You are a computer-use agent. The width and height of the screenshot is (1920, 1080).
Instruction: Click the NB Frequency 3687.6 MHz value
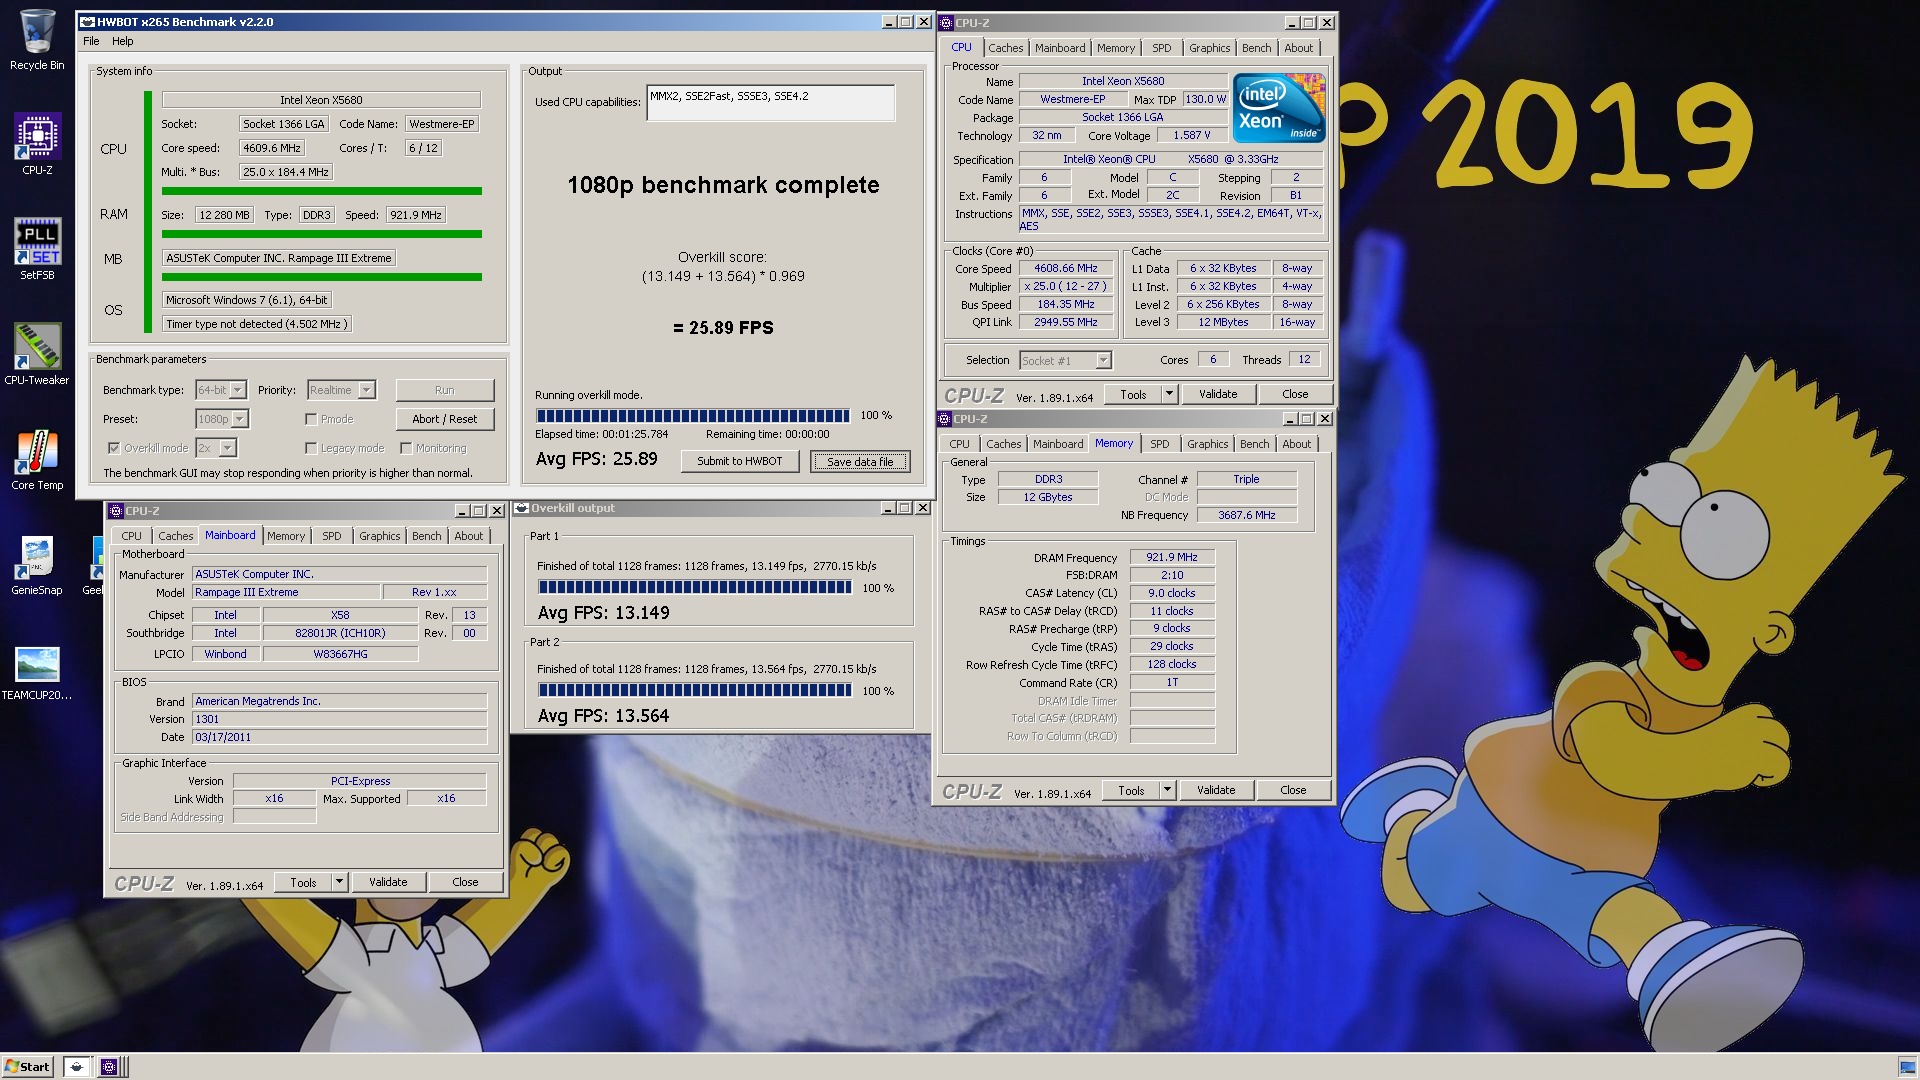tap(1246, 515)
